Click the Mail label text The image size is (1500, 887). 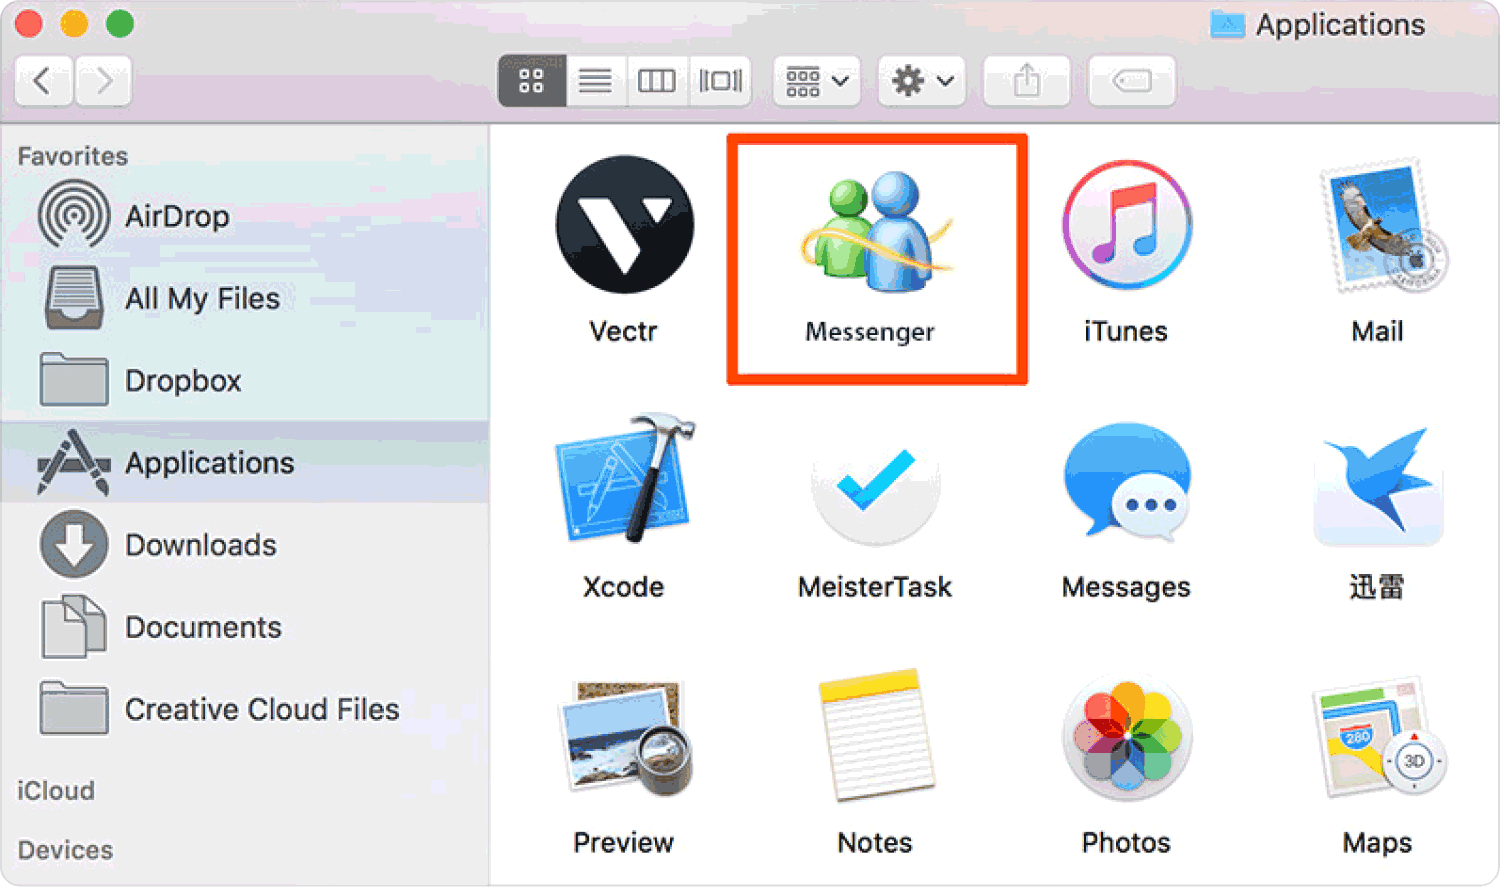[1377, 331]
